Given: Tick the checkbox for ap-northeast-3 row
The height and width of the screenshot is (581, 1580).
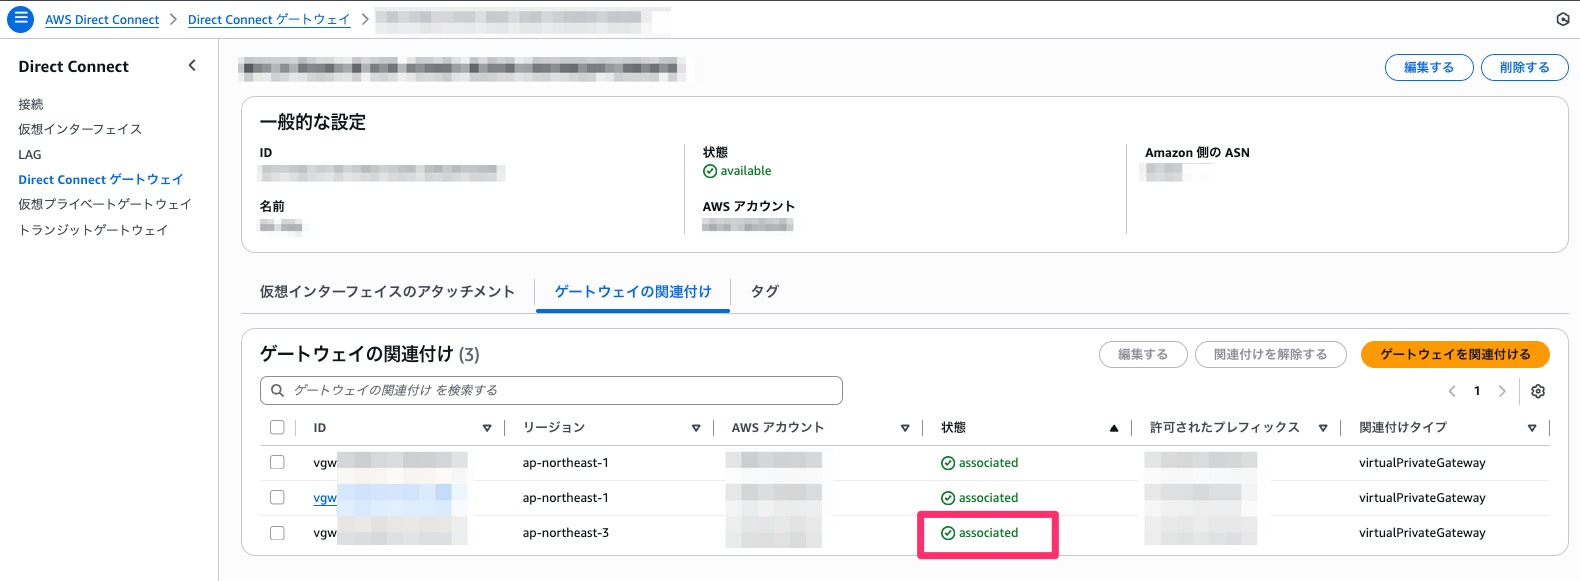Looking at the screenshot, I should coord(277,533).
